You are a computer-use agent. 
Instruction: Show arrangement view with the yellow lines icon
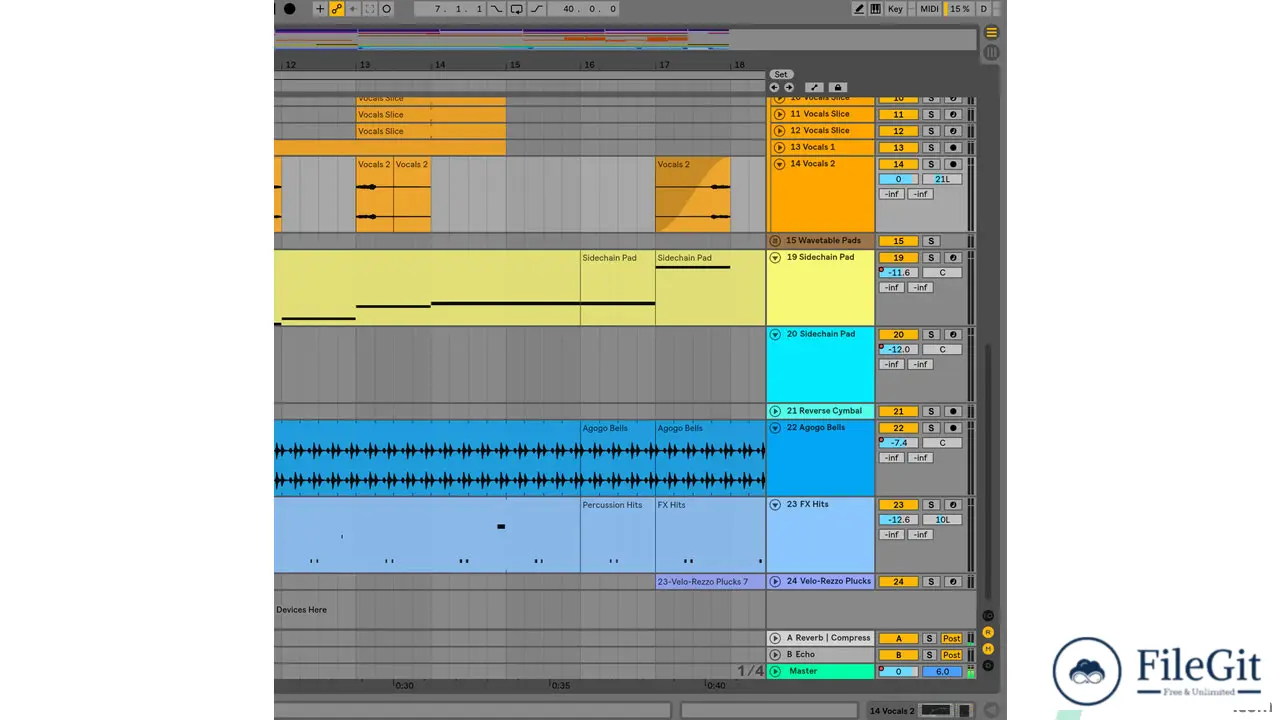coord(991,33)
